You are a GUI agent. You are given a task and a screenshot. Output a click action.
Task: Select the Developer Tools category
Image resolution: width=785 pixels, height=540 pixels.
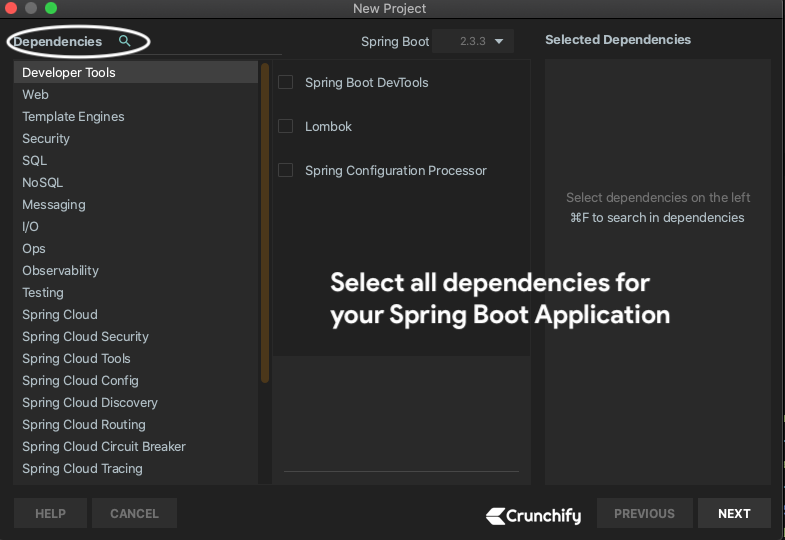[x=69, y=72]
